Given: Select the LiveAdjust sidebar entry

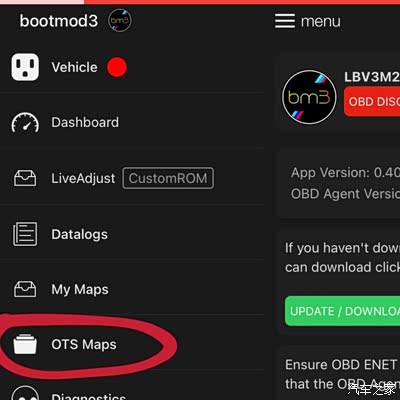Looking at the screenshot, I should tap(83, 178).
